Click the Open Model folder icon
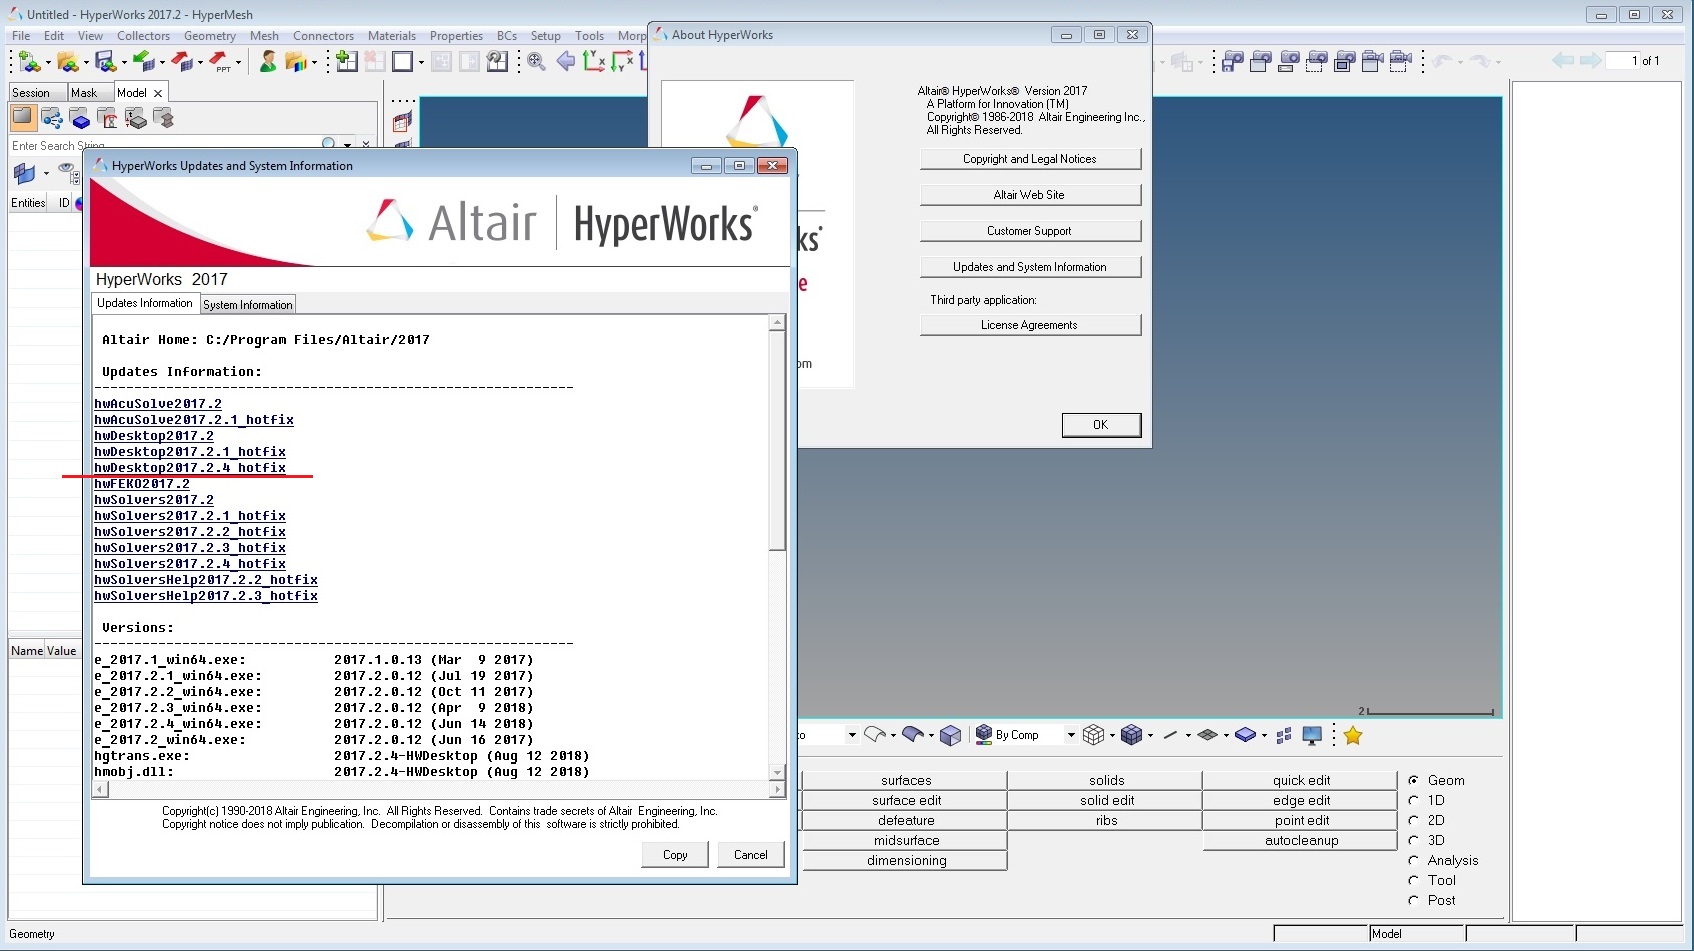This screenshot has height=951, width=1694. (67, 62)
